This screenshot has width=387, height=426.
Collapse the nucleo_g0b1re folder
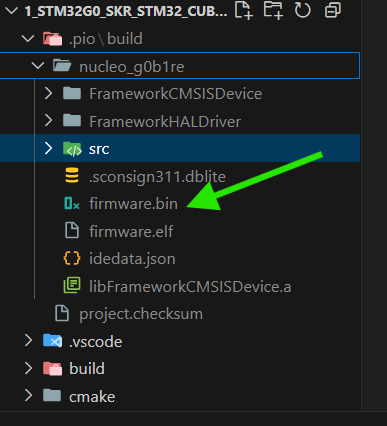click(38, 66)
